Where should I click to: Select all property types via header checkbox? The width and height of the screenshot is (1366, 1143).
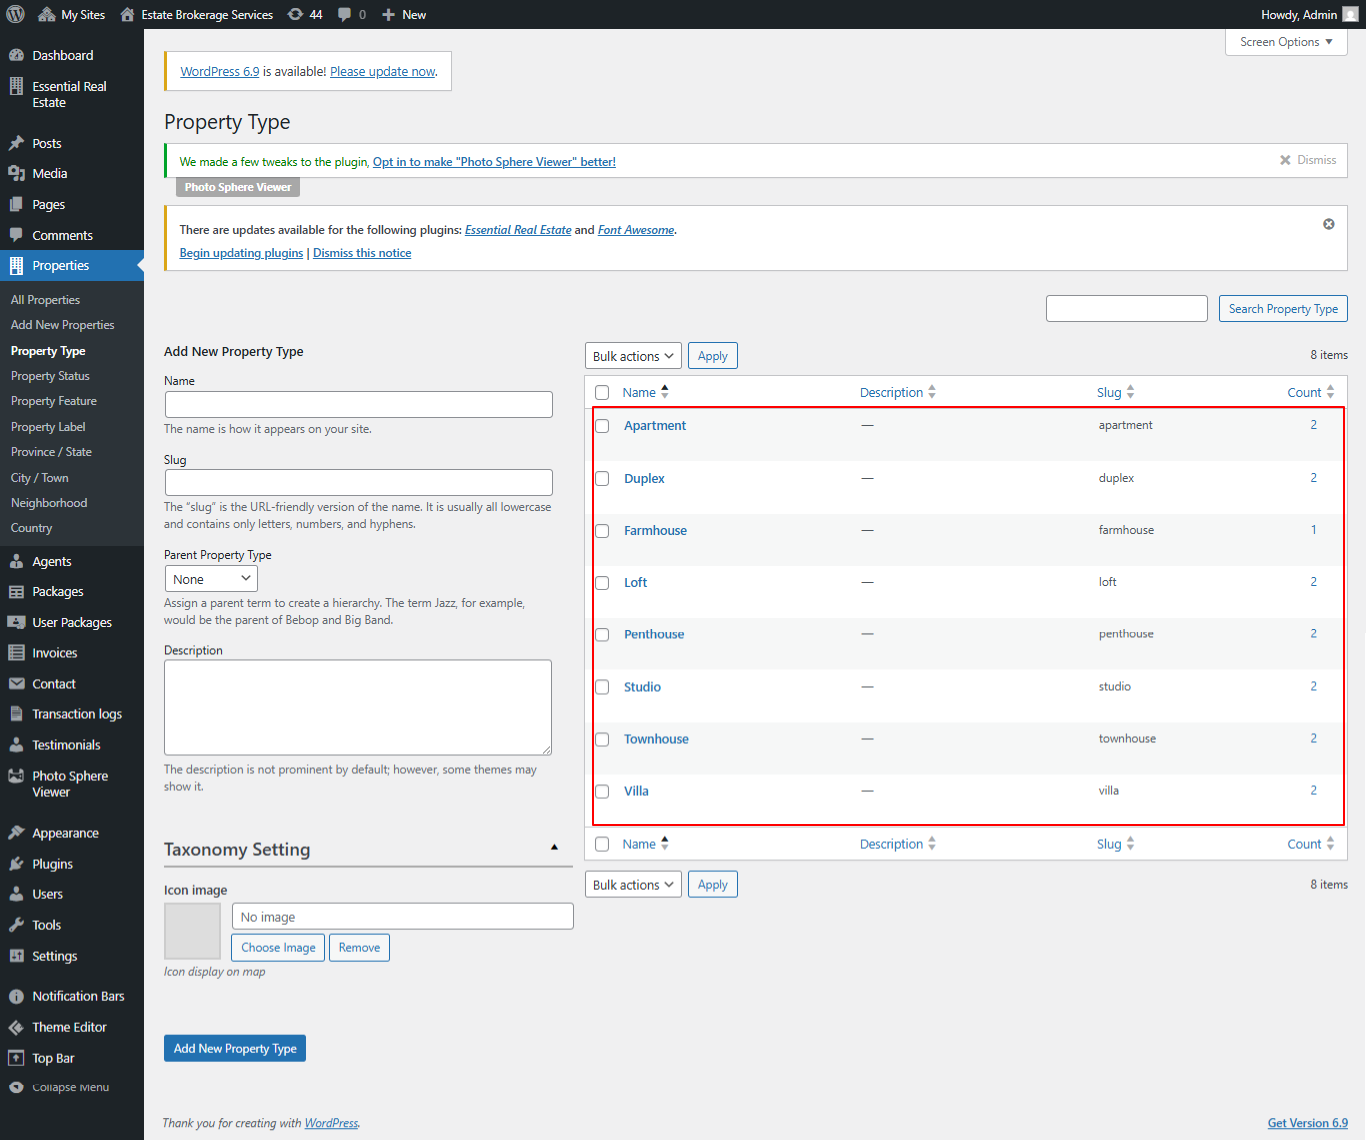[601, 392]
